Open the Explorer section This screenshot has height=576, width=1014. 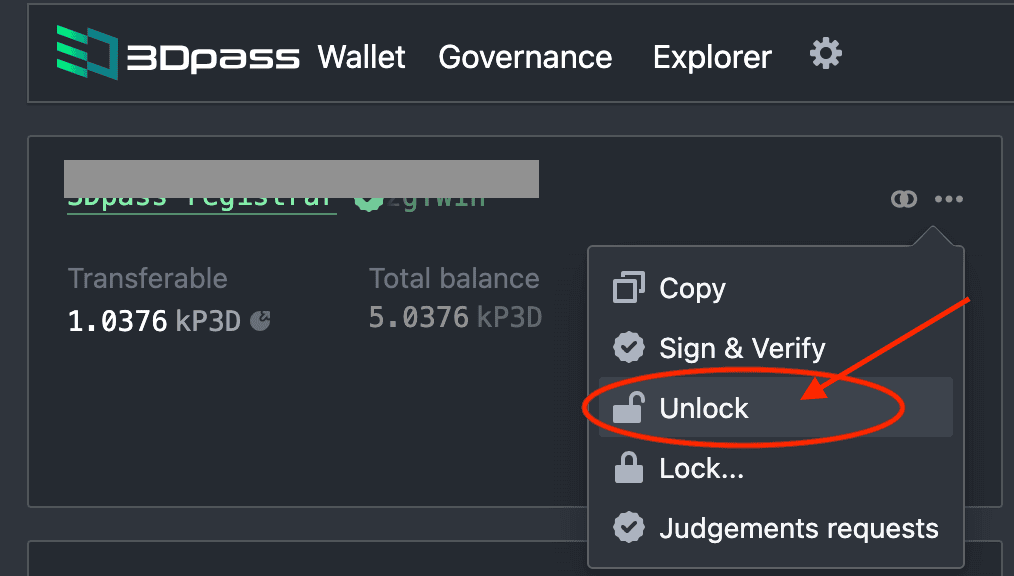pos(711,57)
